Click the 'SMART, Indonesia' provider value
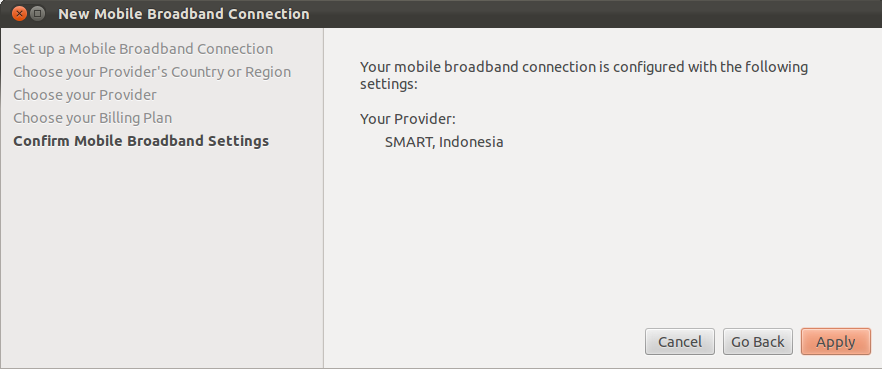 click(x=444, y=142)
